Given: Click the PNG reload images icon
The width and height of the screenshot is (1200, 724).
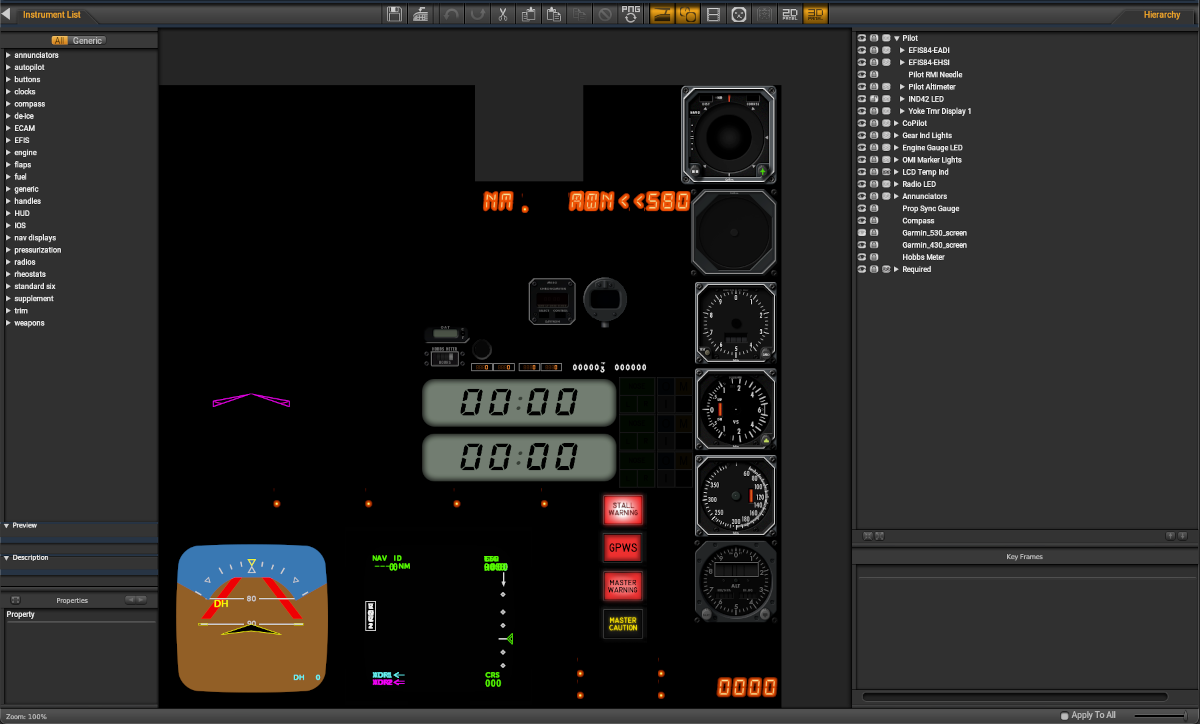Looking at the screenshot, I should pos(631,15).
